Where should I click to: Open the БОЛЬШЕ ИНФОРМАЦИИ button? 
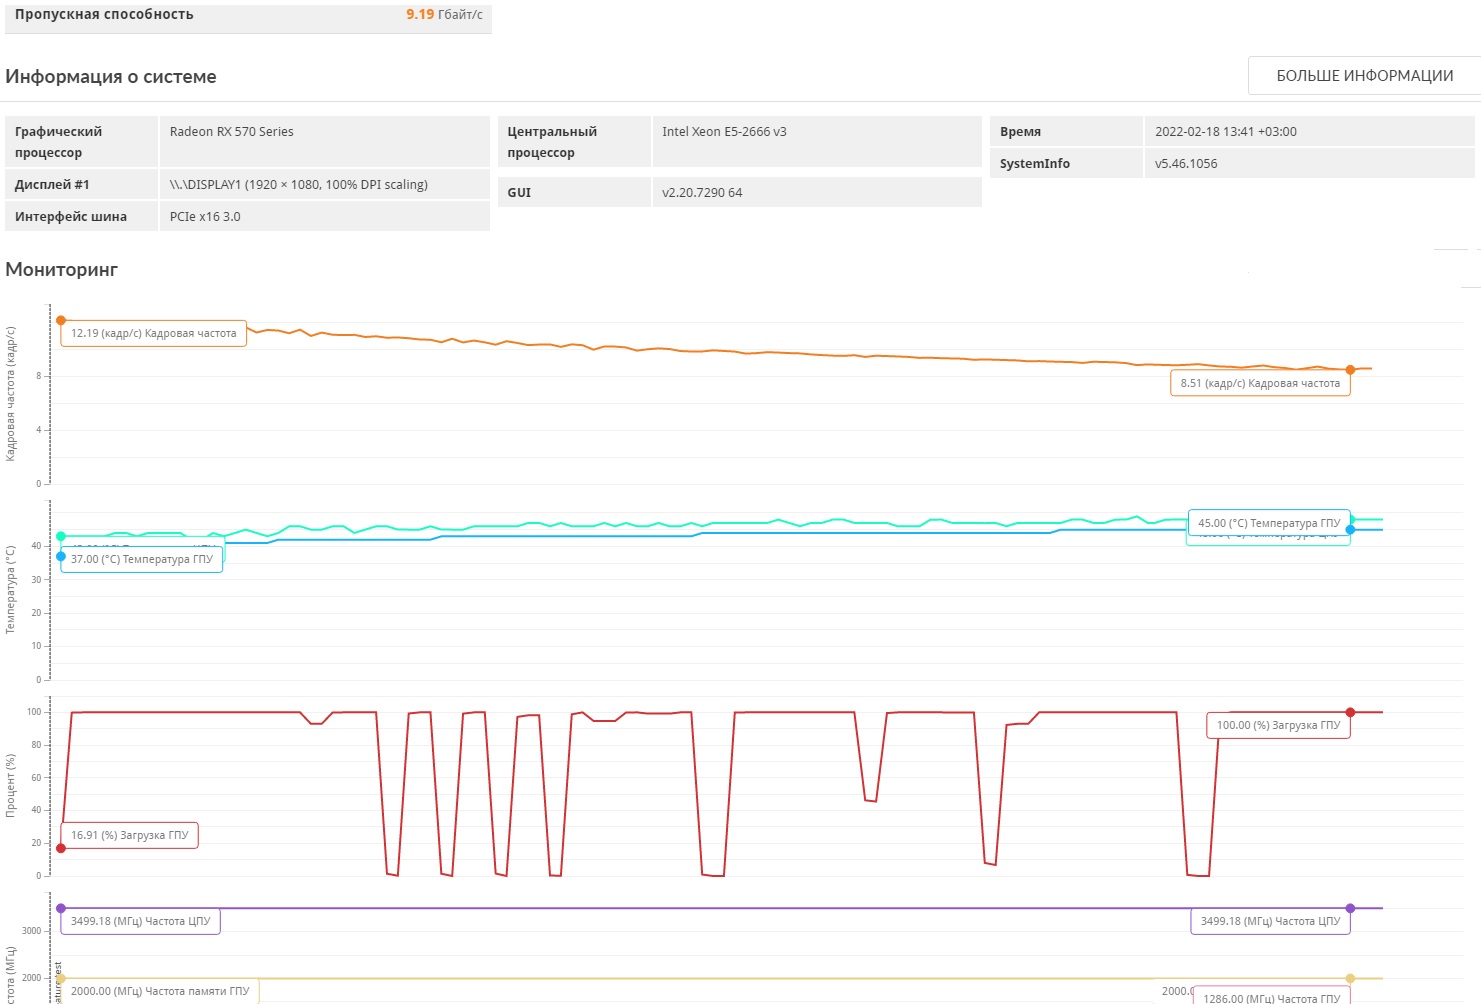click(1364, 76)
